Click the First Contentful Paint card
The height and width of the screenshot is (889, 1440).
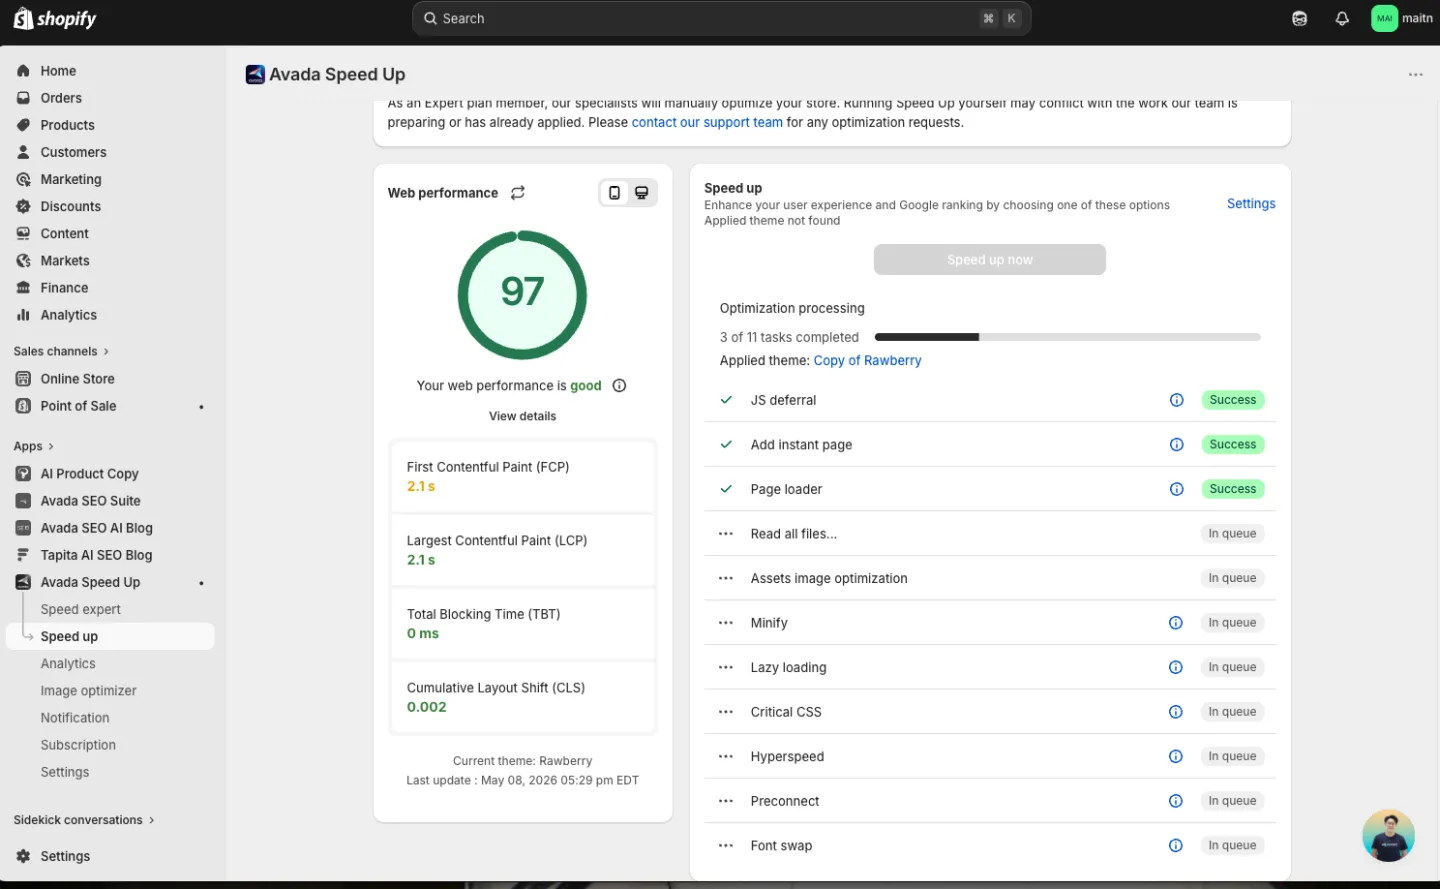point(522,477)
